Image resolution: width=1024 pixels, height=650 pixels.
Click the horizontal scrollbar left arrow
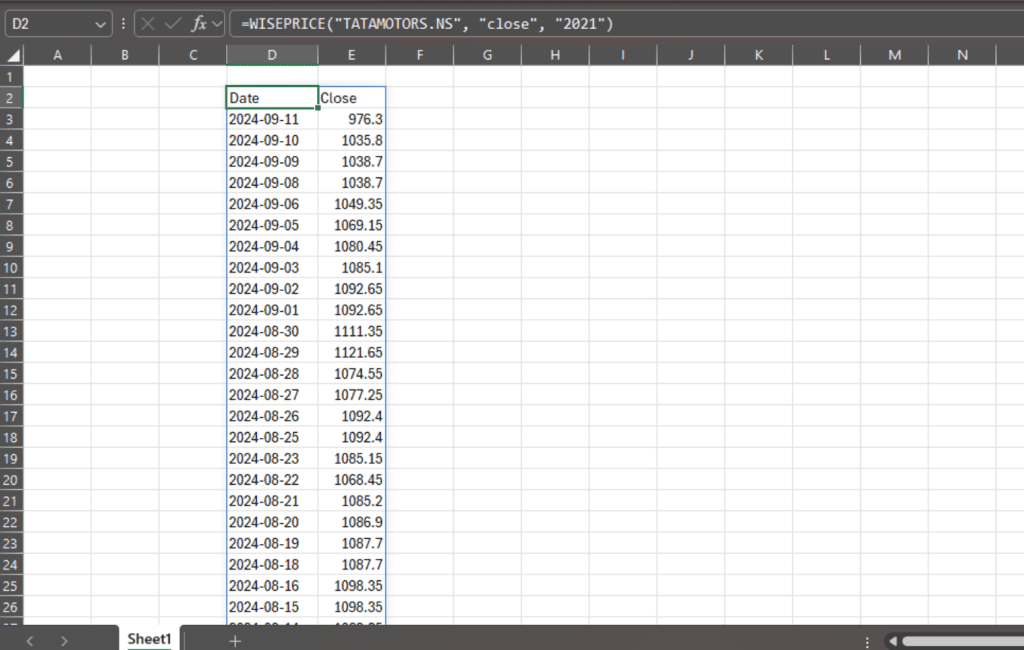click(893, 640)
